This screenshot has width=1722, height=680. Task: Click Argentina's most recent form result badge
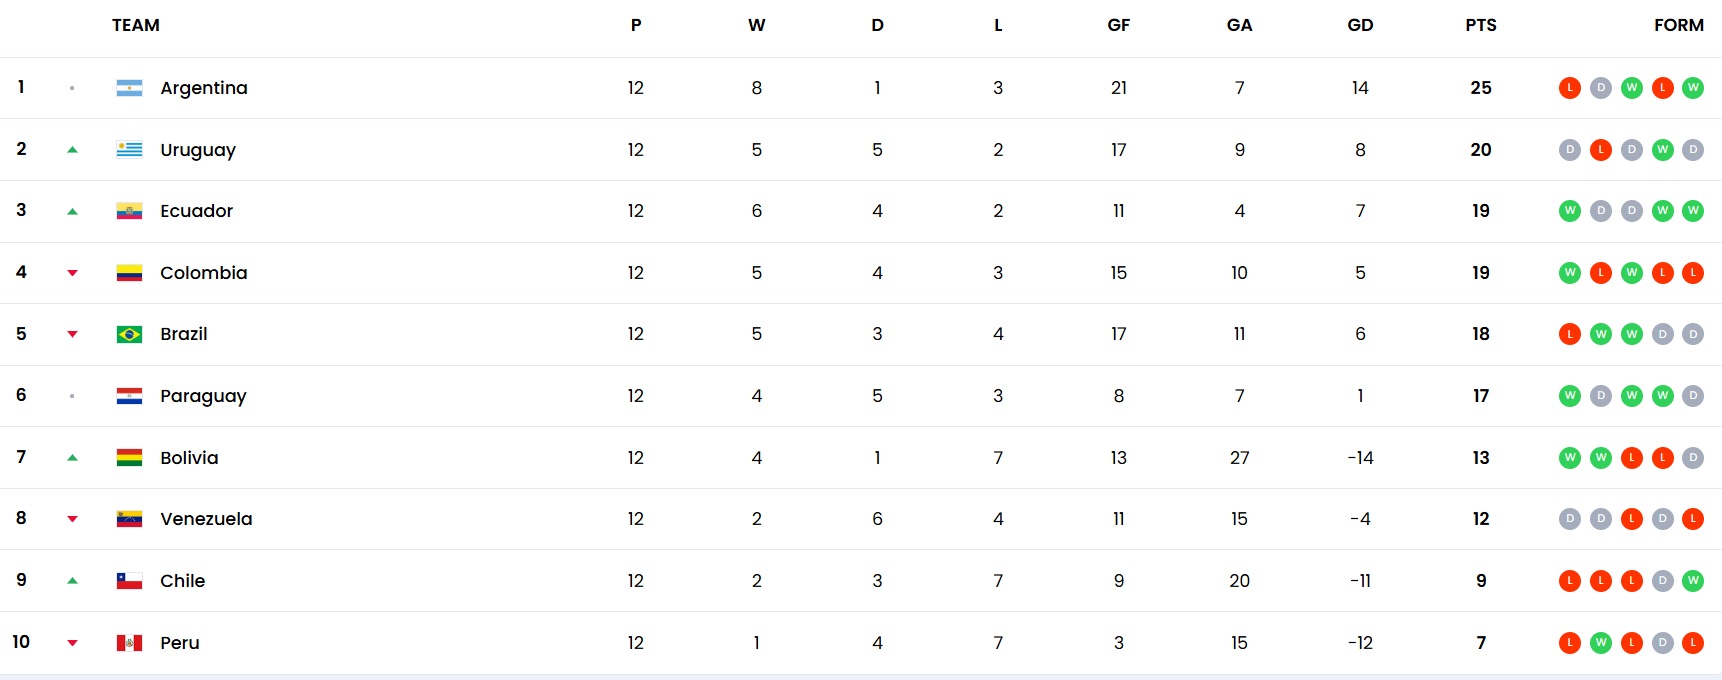1693,88
